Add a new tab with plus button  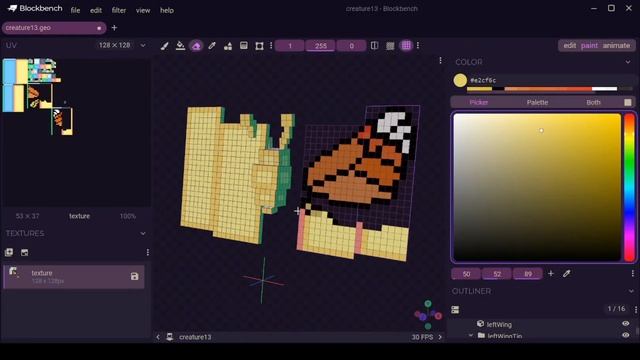coord(114,28)
